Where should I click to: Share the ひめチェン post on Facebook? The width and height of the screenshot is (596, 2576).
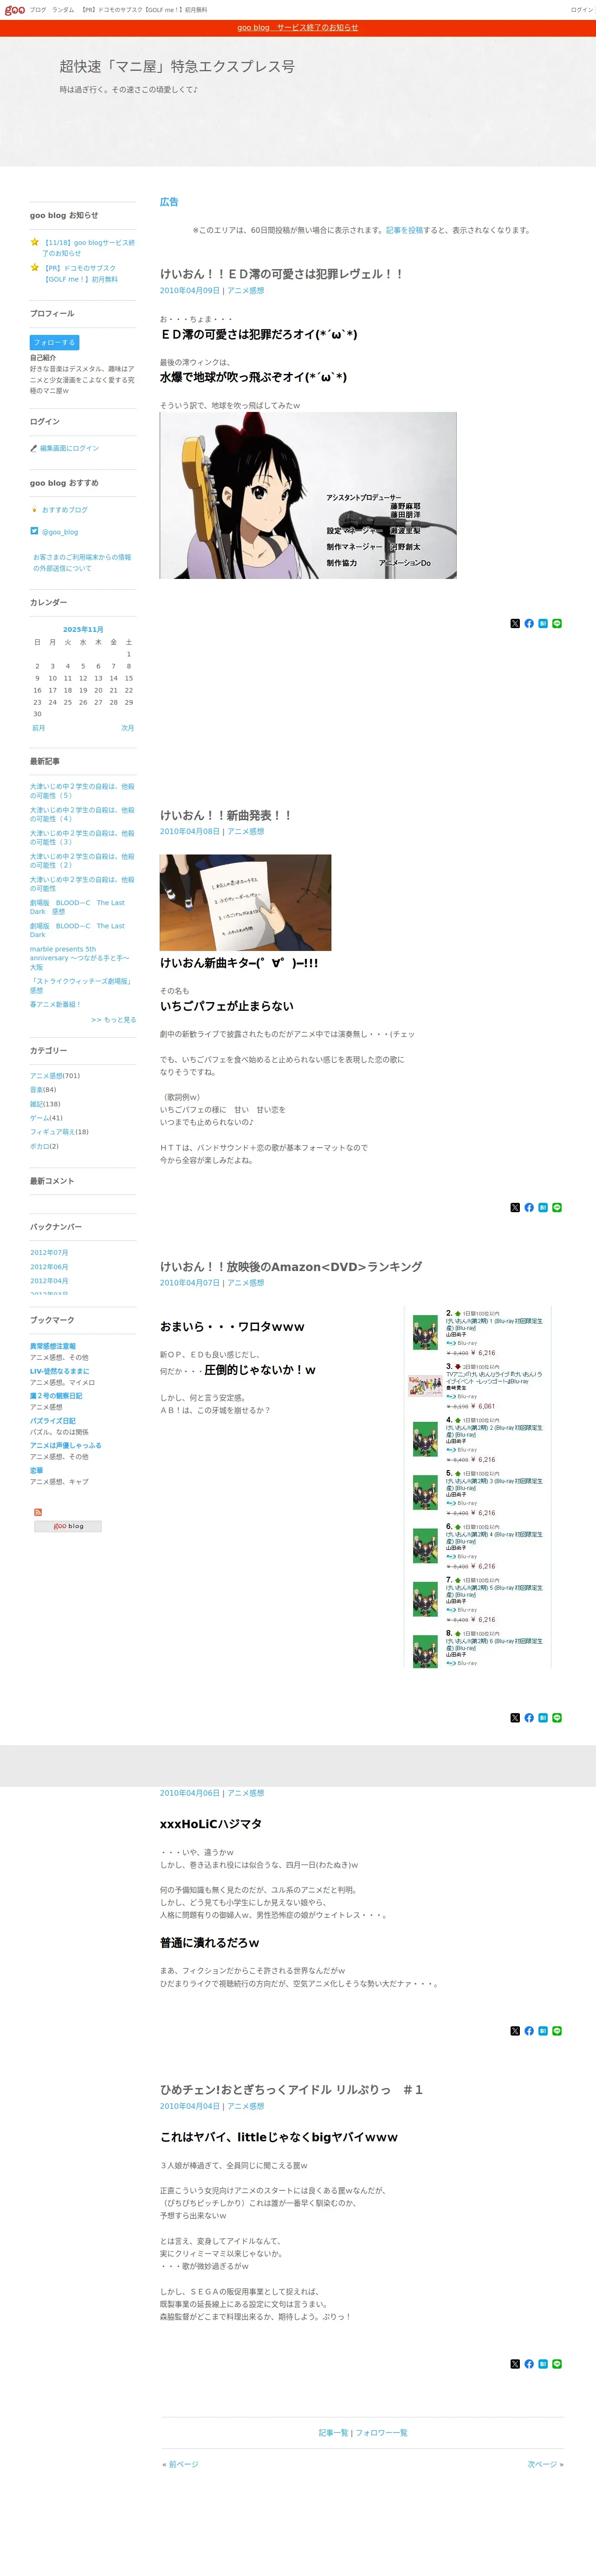click(529, 2364)
